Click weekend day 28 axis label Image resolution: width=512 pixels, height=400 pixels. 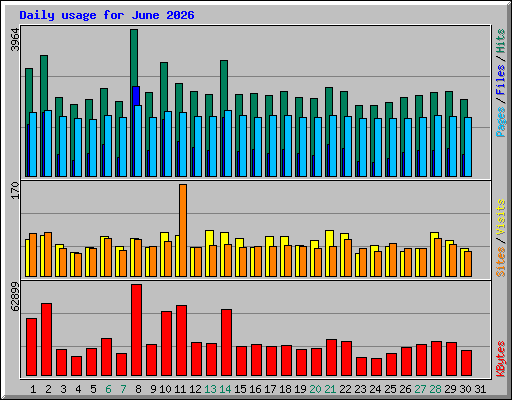click(435, 389)
